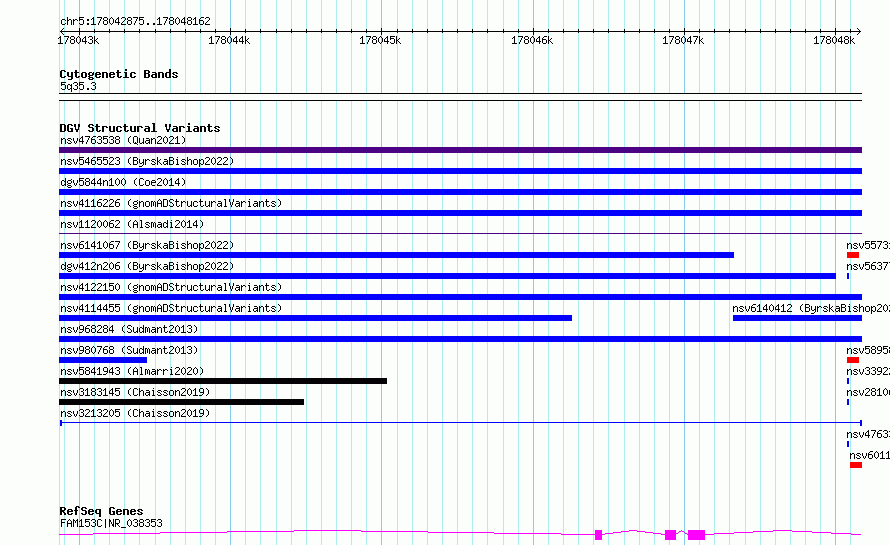Select the truncated nsv3392 label
The width and height of the screenshot is (890, 545).
868,371
